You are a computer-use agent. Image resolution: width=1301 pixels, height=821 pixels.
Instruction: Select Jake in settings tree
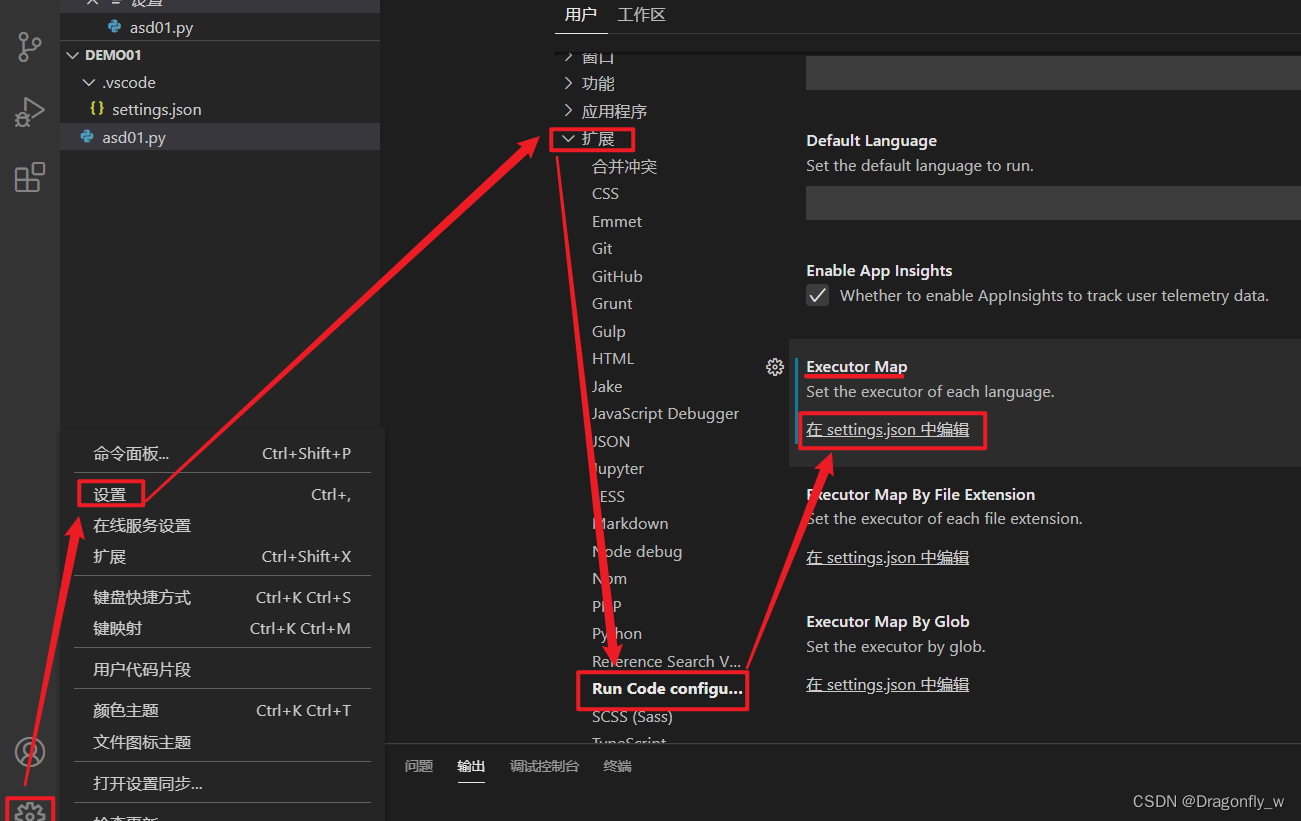coord(607,386)
